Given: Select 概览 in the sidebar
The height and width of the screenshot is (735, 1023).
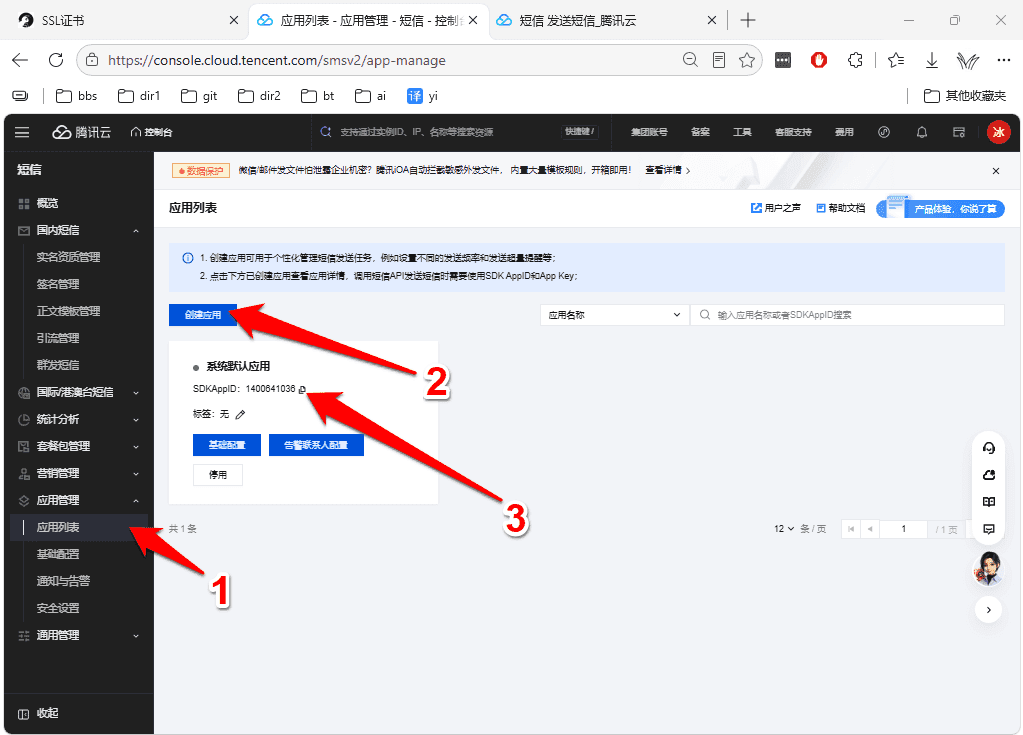Looking at the screenshot, I should (47, 203).
